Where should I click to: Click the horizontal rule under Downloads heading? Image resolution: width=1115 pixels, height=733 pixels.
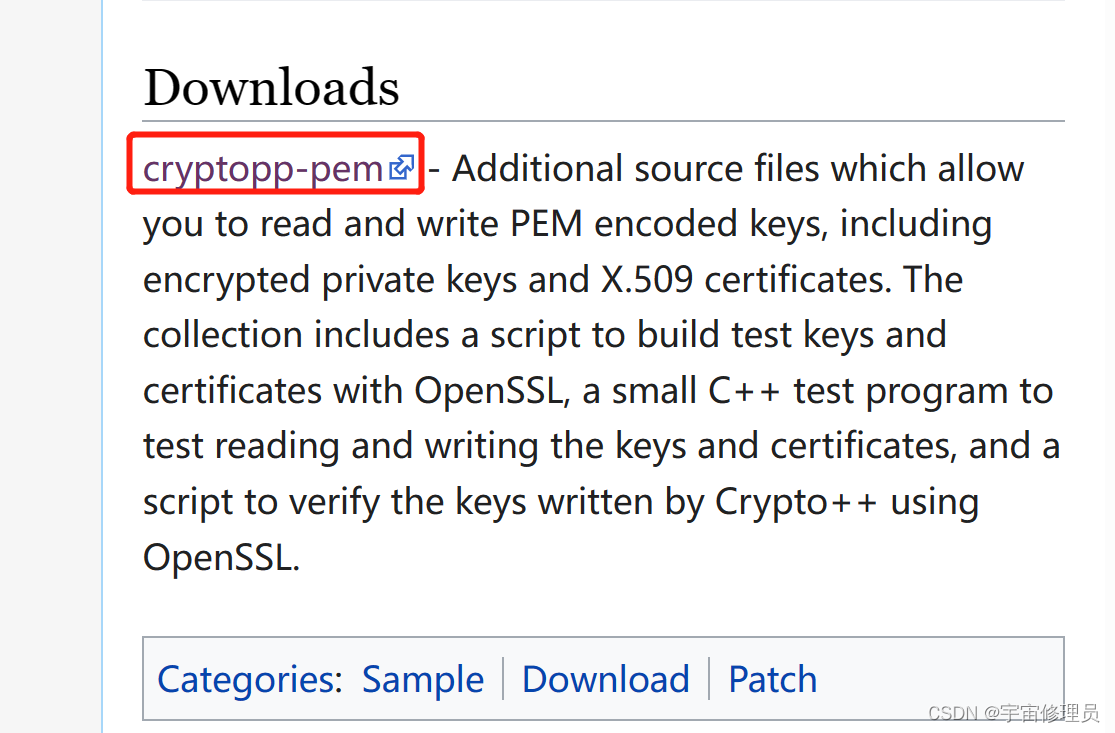point(604,121)
